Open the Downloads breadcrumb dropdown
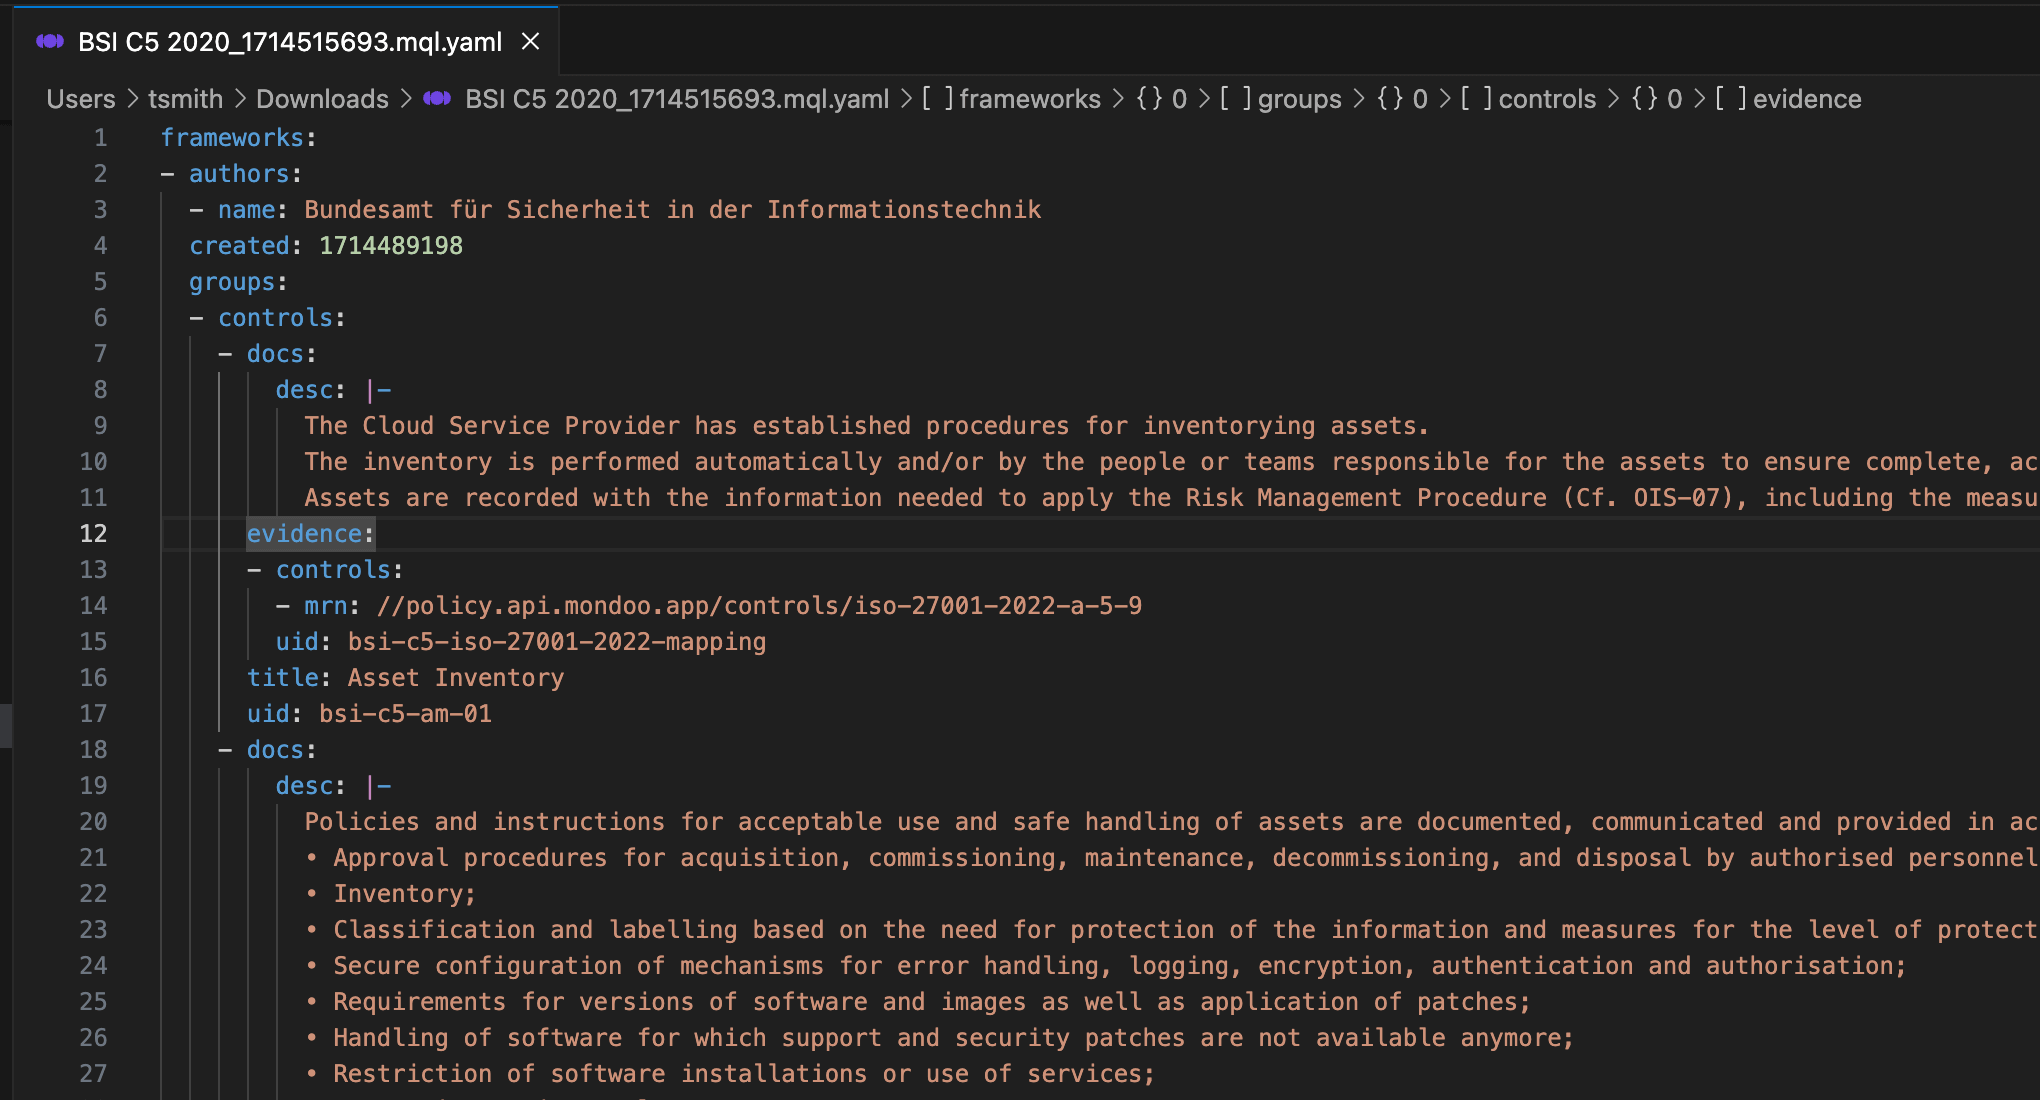2040x1100 pixels. [x=322, y=99]
